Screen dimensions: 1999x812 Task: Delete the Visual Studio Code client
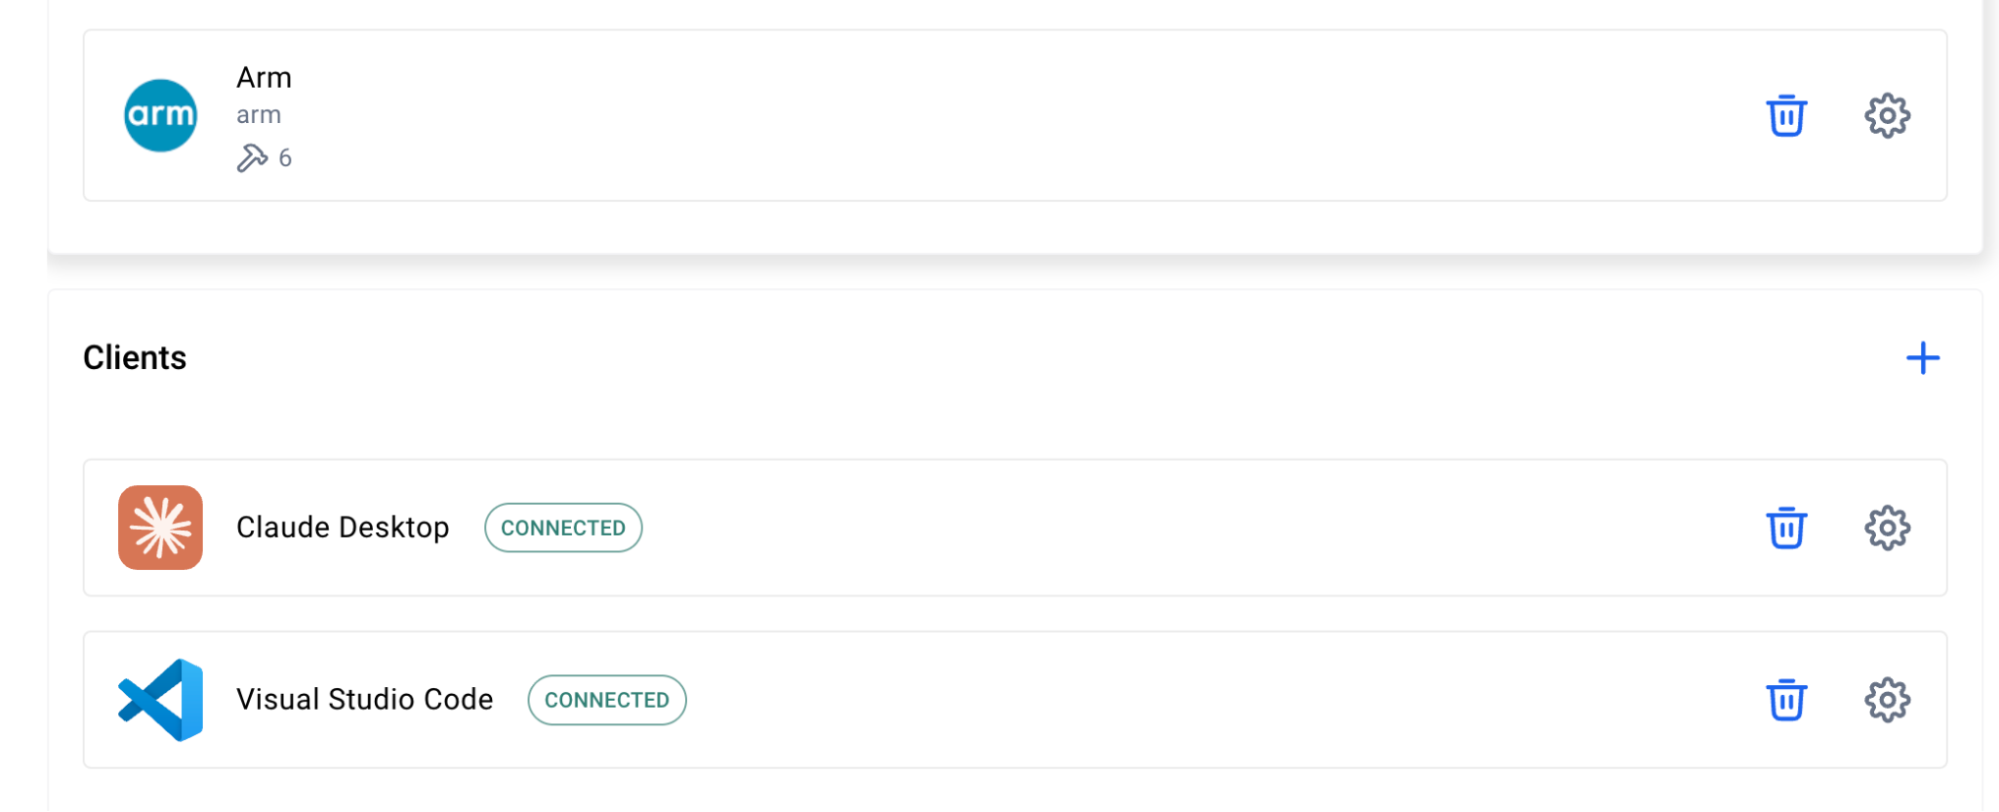(x=1786, y=700)
